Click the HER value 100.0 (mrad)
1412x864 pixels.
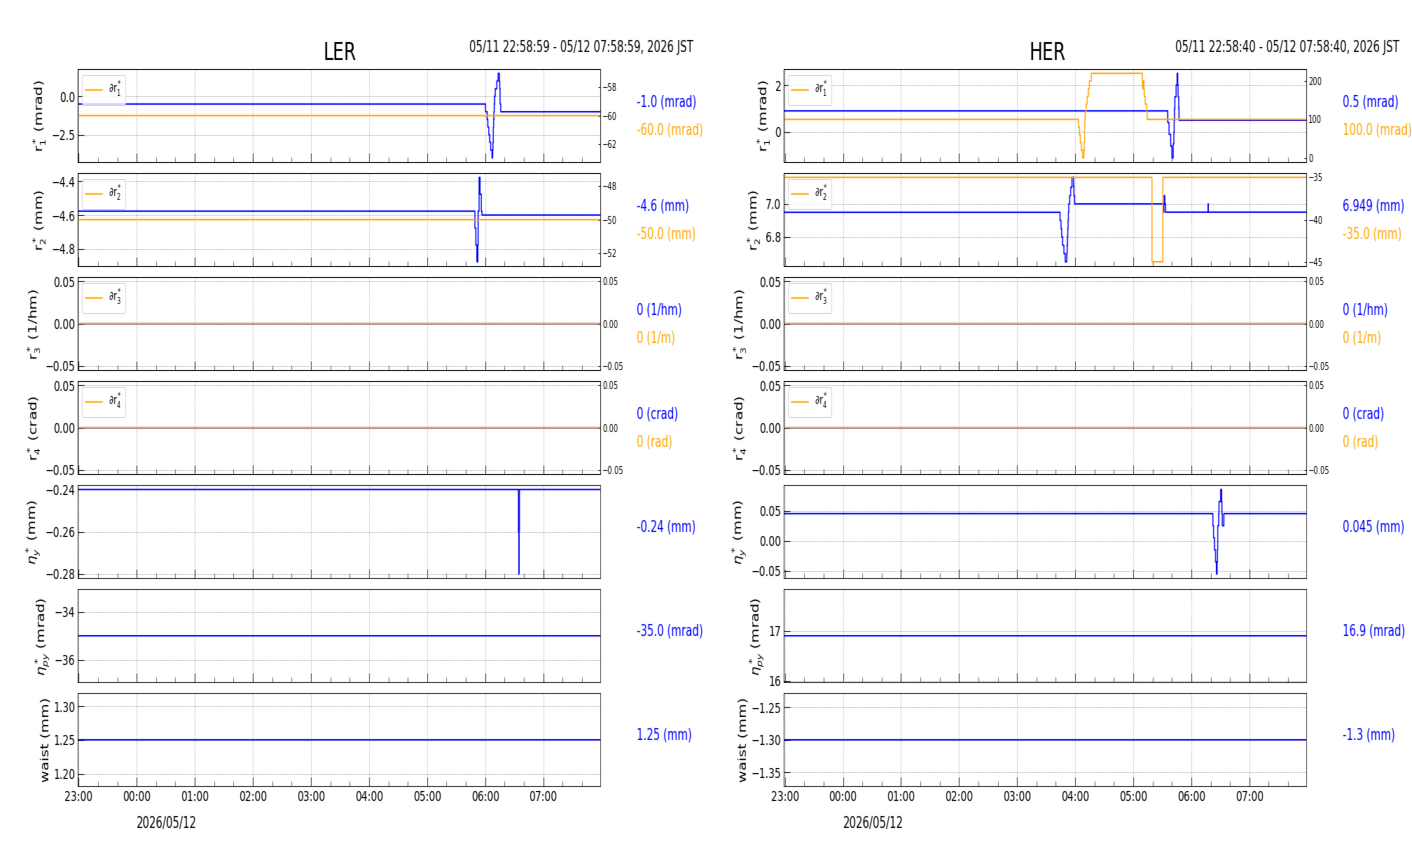[1376, 130]
